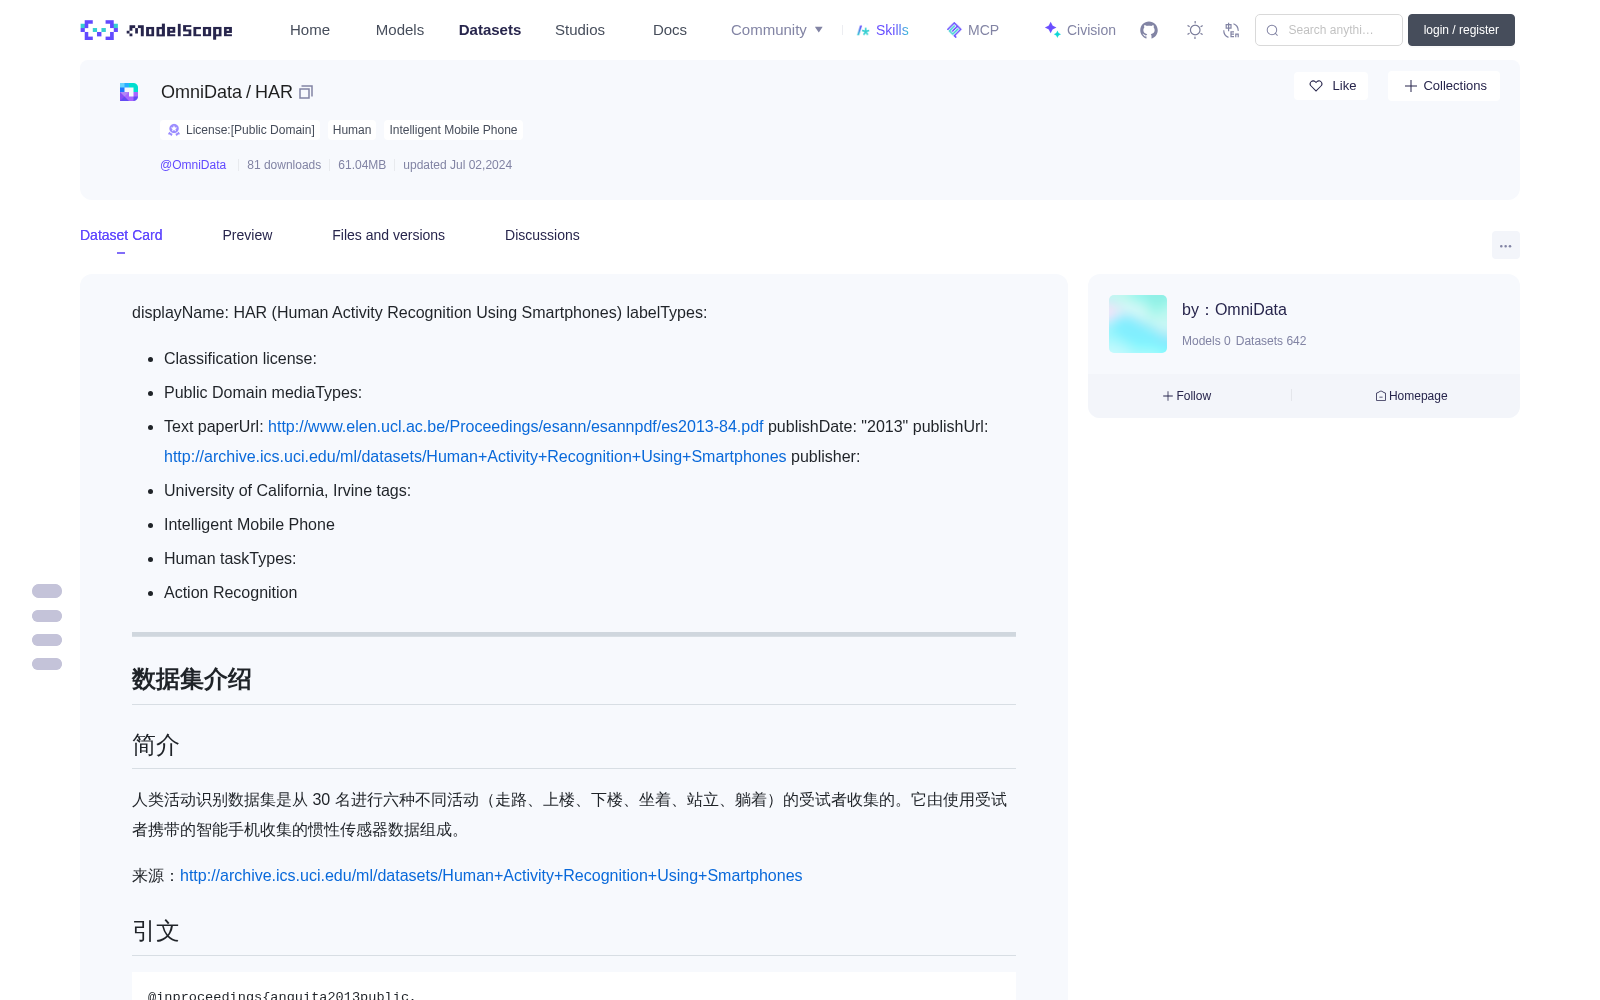Open the Files and versions tab

click(x=388, y=235)
